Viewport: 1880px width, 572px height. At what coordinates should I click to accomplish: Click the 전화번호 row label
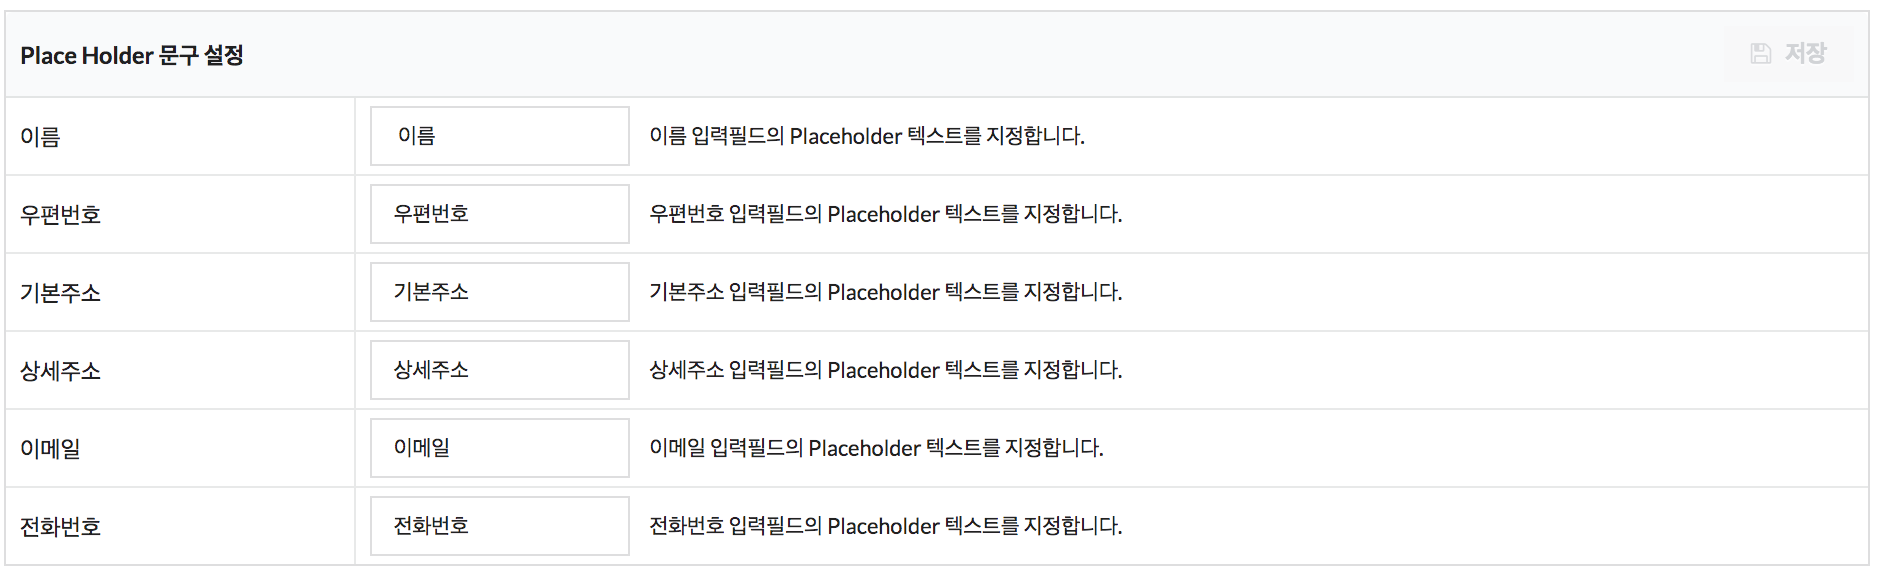tap(60, 527)
